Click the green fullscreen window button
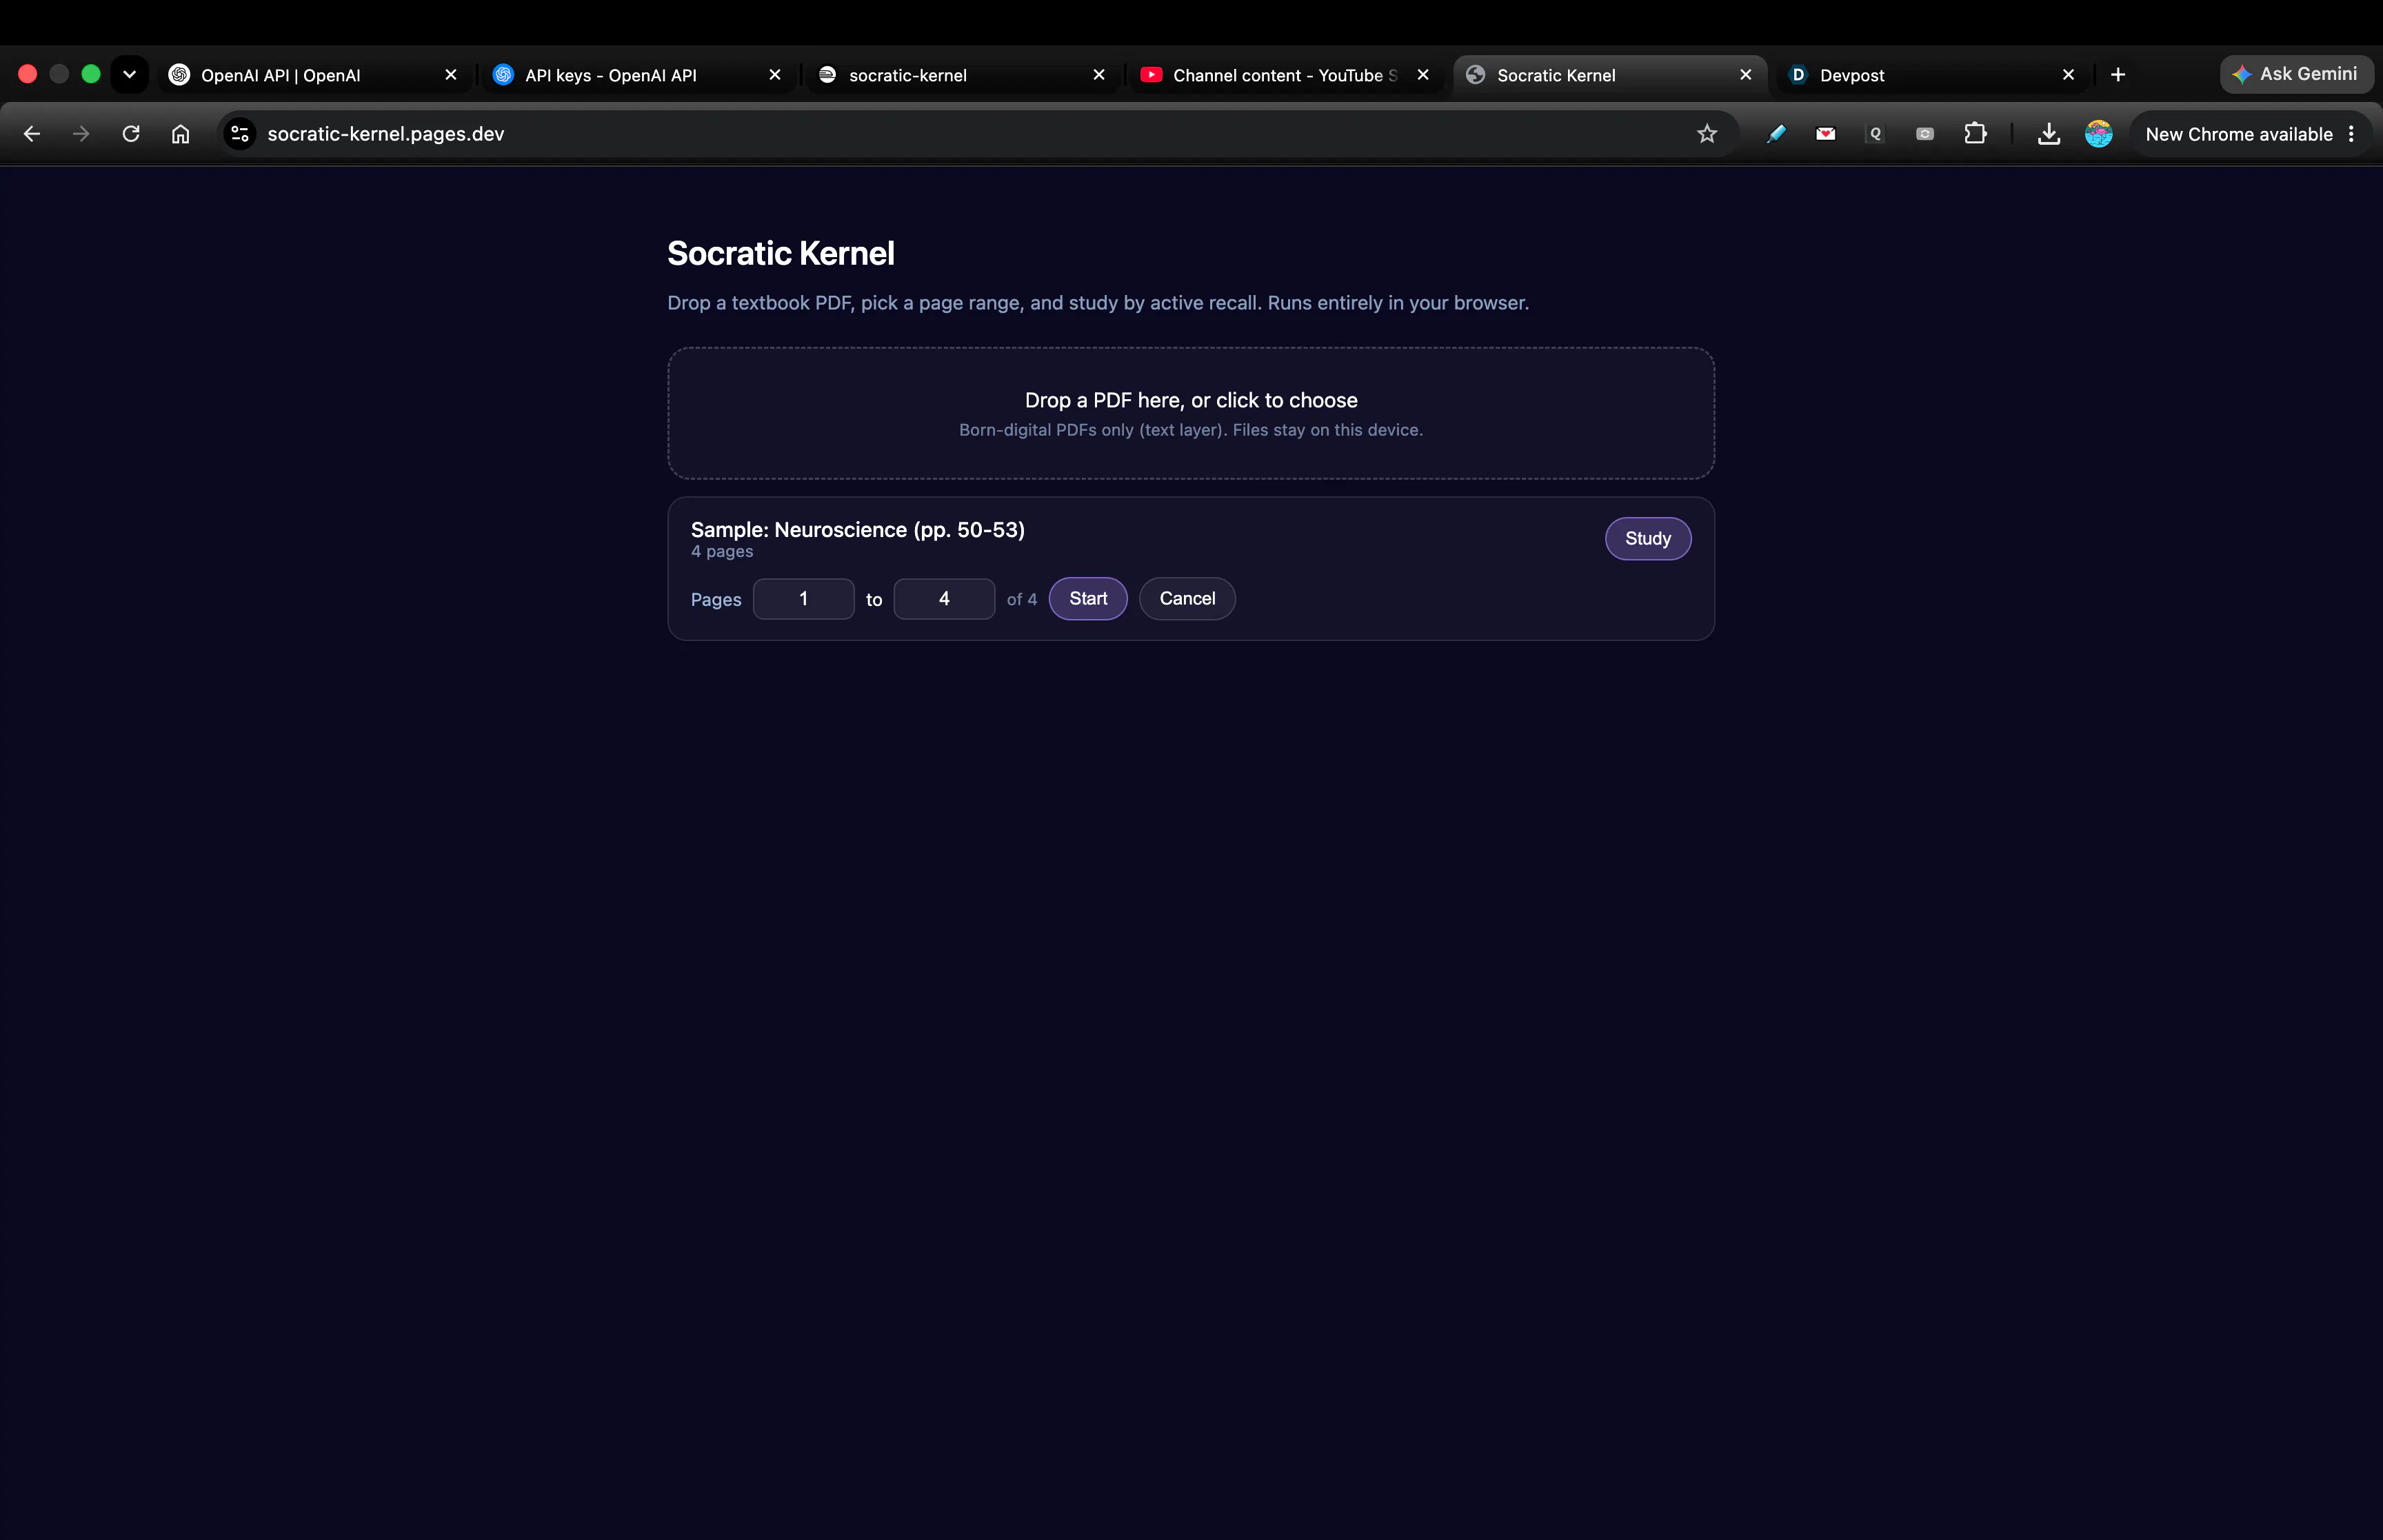The height and width of the screenshot is (1540, 2383). [91, 74]
